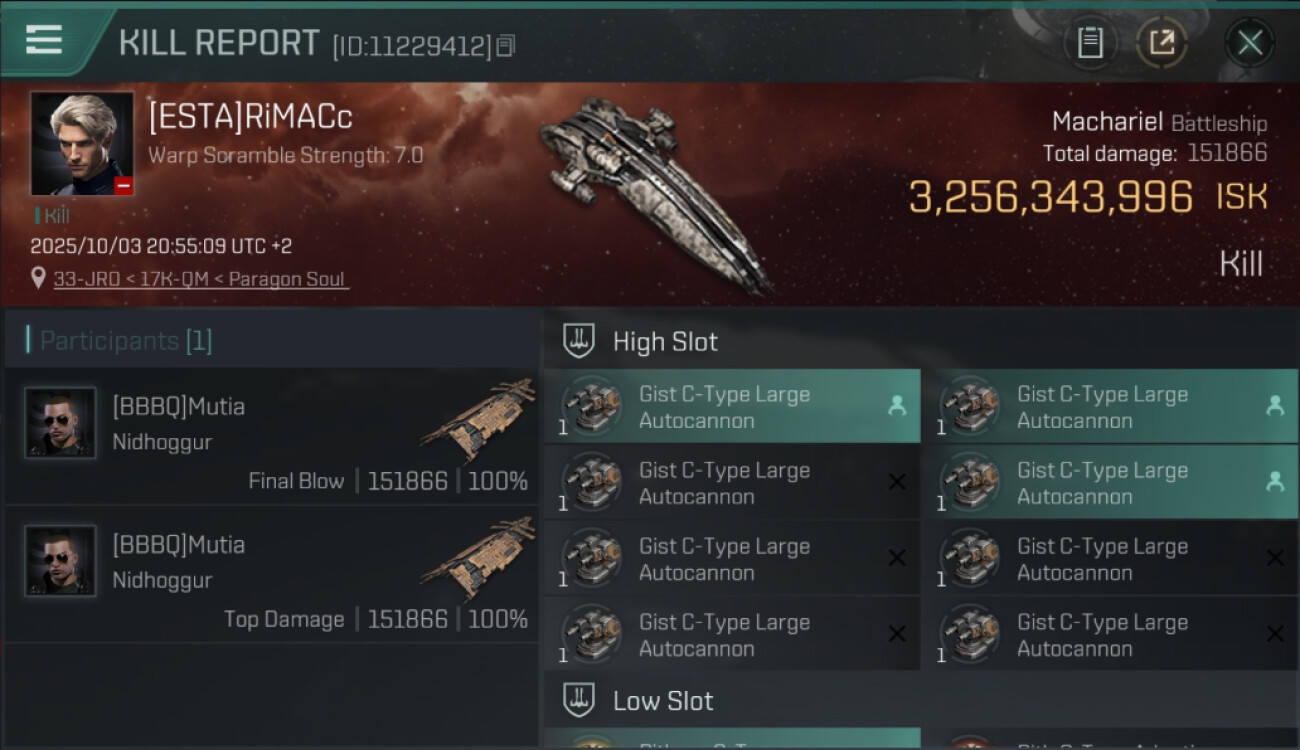
Task: Click the location pin icon
Action: tap(38, 279)
